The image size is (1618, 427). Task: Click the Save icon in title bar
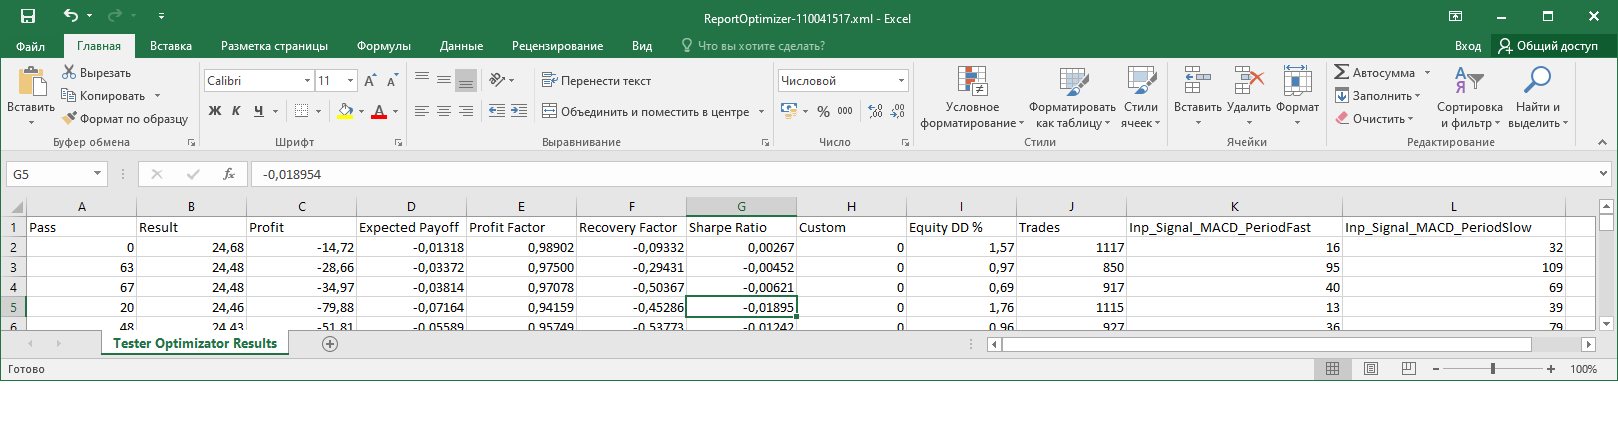(27, 16)
